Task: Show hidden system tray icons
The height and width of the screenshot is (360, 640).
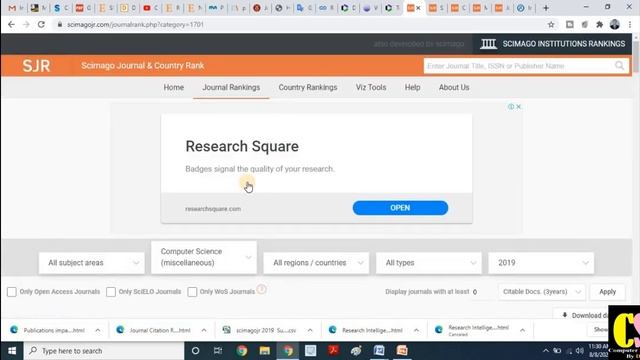Action: (x=546, y=351)
